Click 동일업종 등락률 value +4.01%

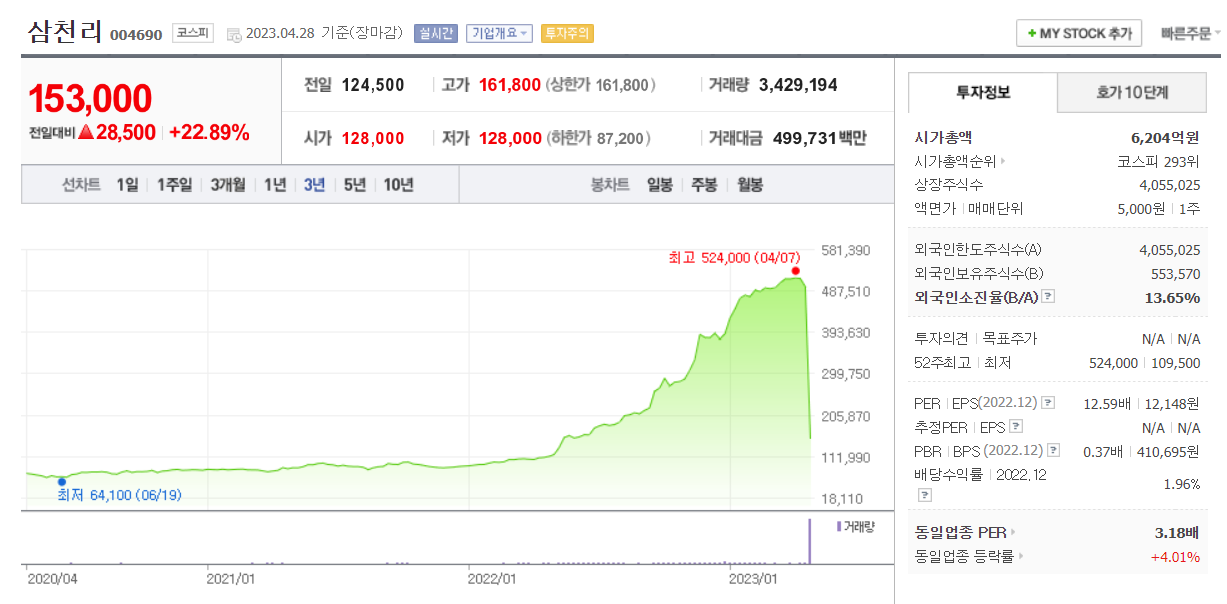click(x=1176, y=556)
